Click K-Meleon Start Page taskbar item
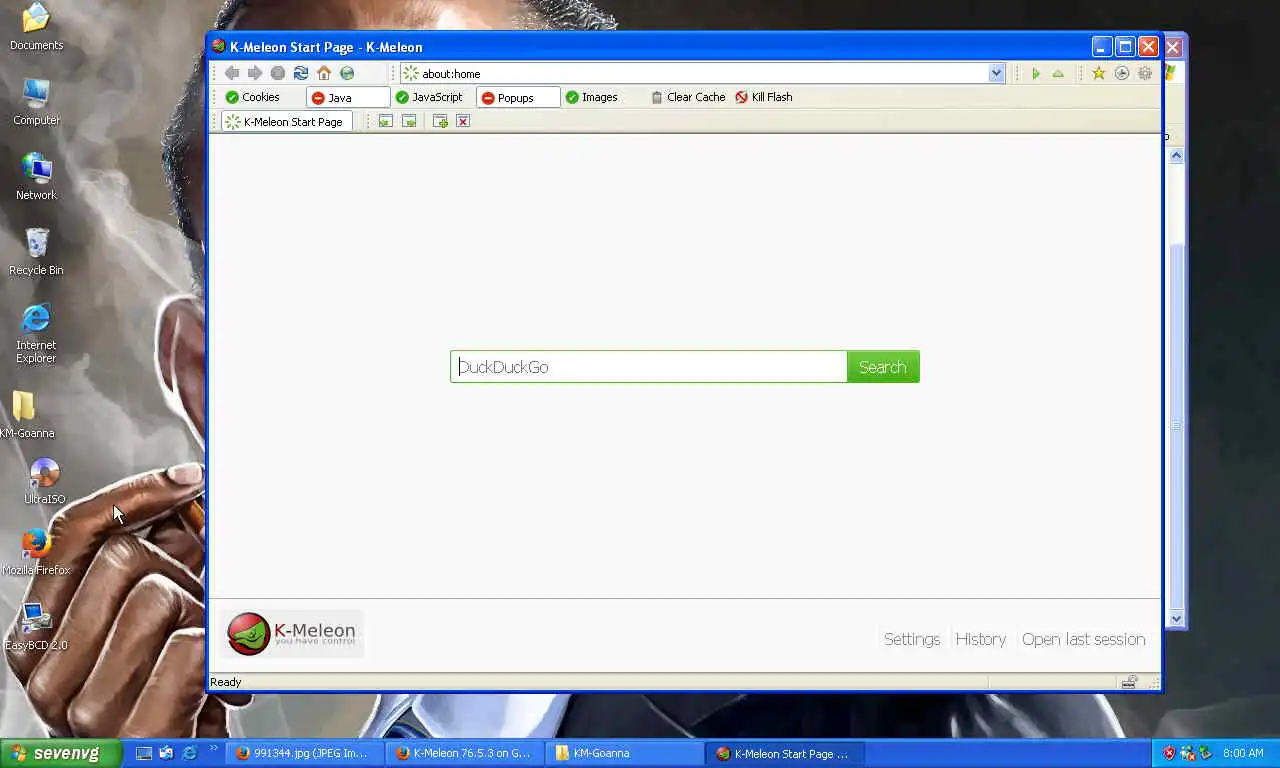 pos(785,754)
